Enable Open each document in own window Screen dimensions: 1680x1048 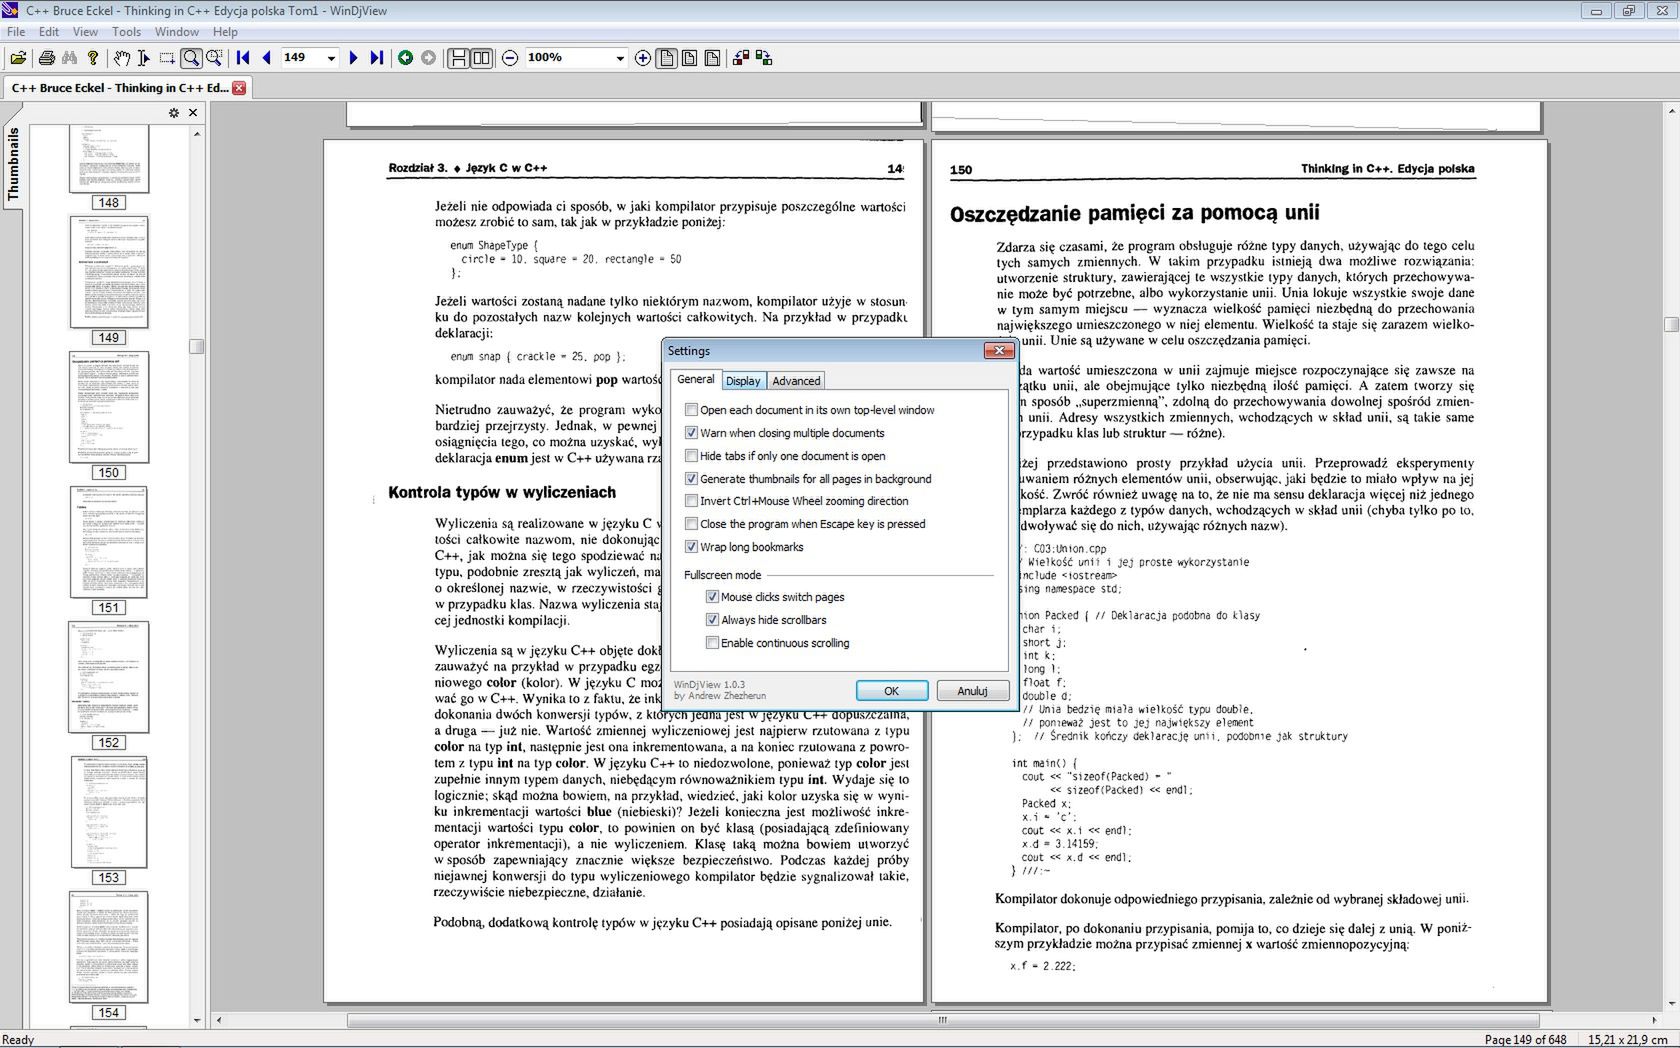coord(691,410)
